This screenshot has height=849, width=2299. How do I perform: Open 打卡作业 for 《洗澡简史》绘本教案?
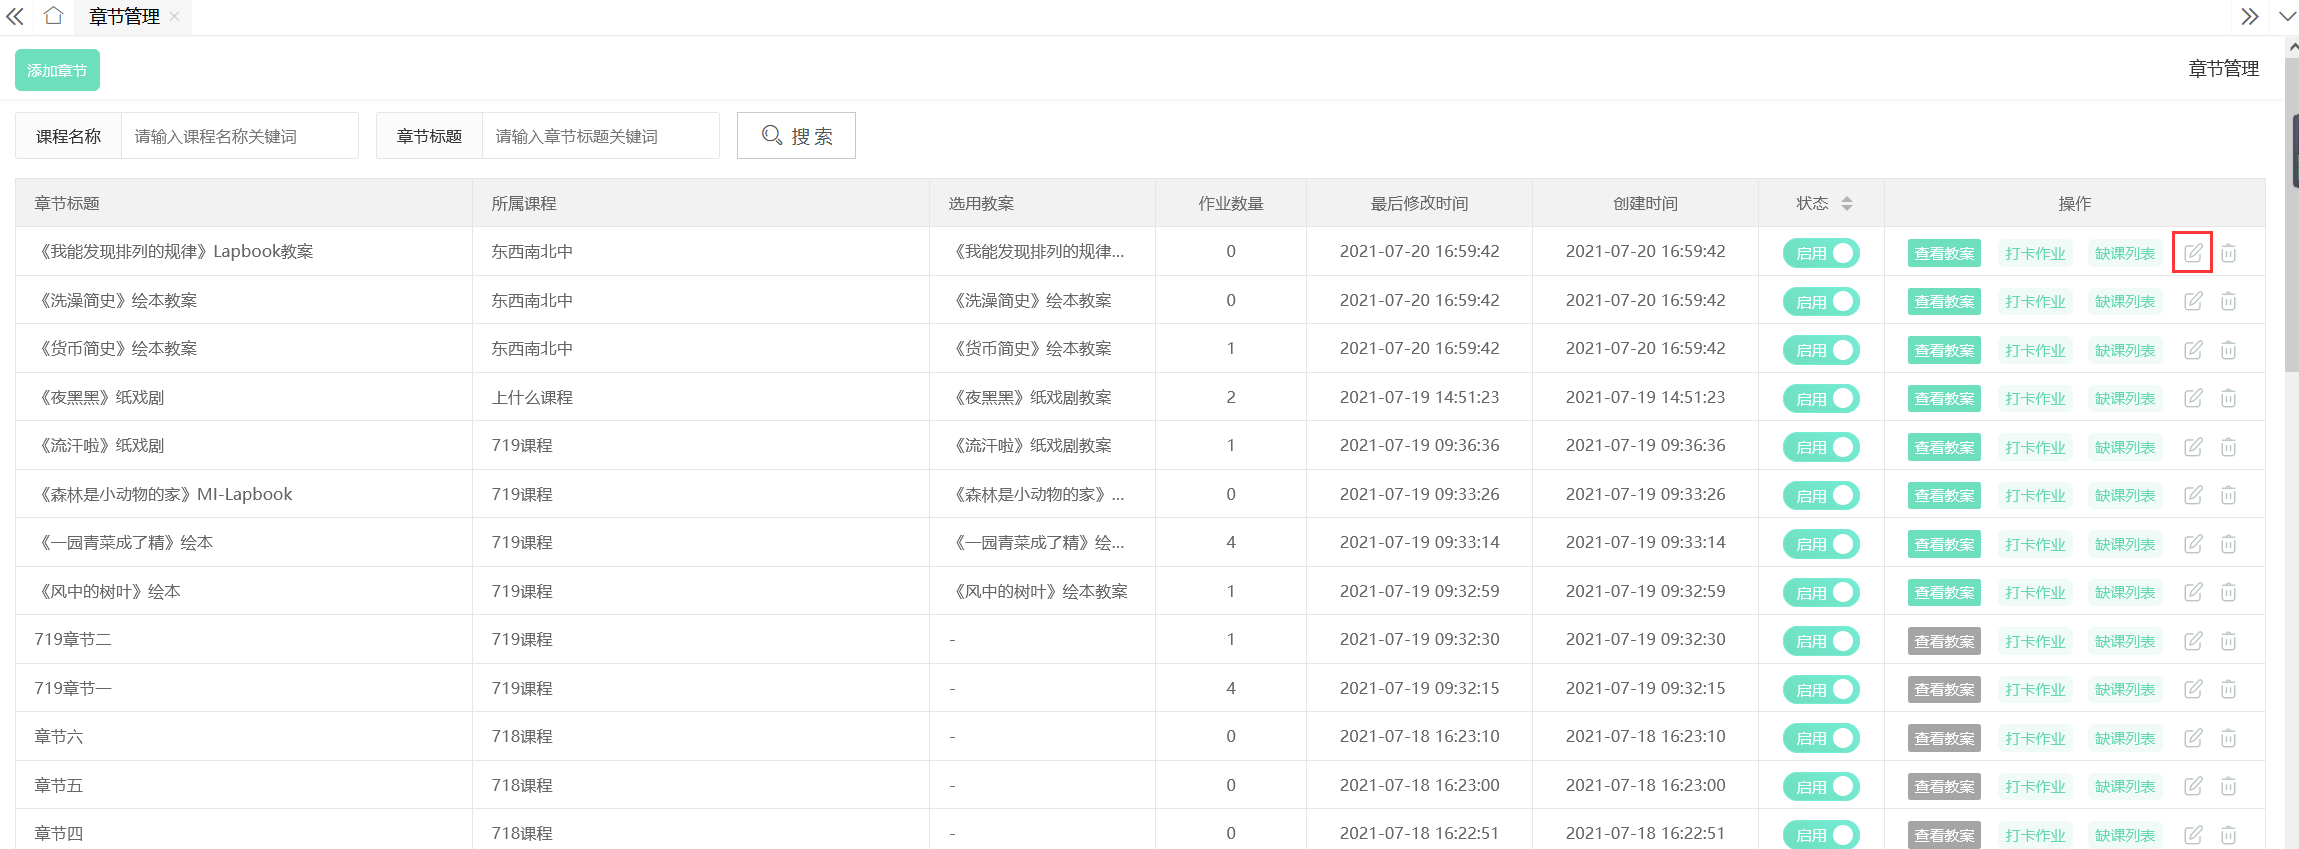[2035, 301]
